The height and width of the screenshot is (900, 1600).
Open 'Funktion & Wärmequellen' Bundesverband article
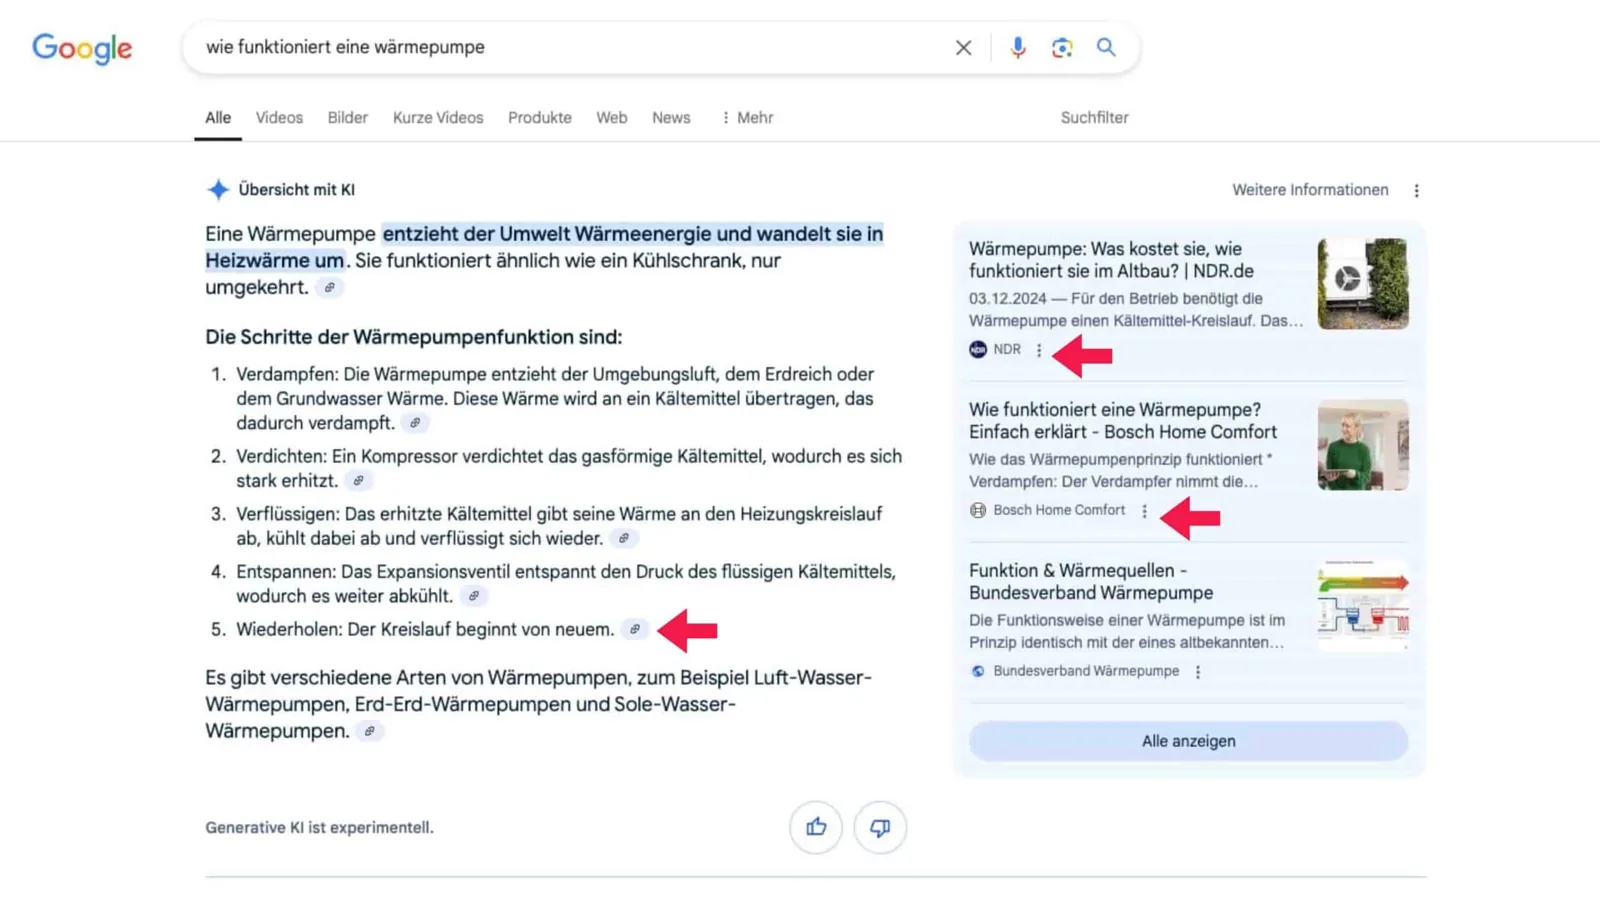point(1091,582)
